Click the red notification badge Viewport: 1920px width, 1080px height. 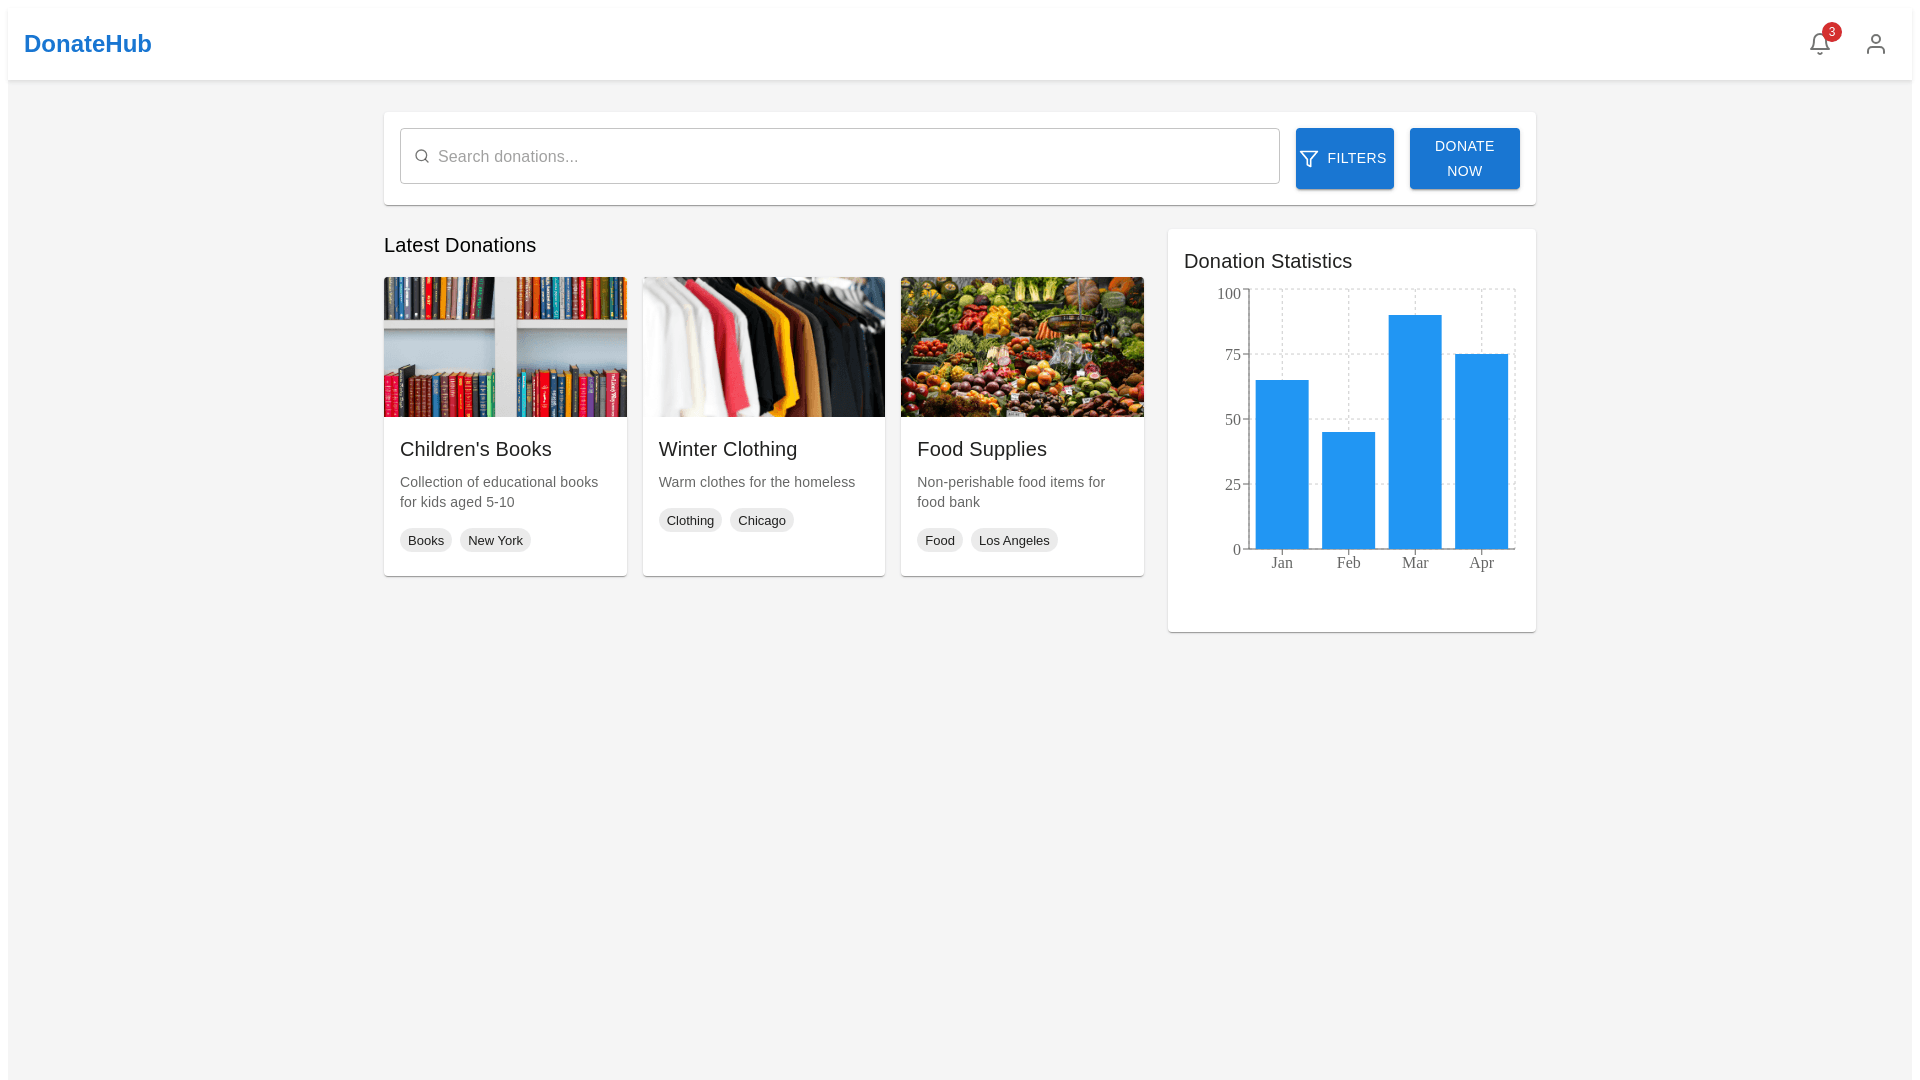pos(1831,32)
